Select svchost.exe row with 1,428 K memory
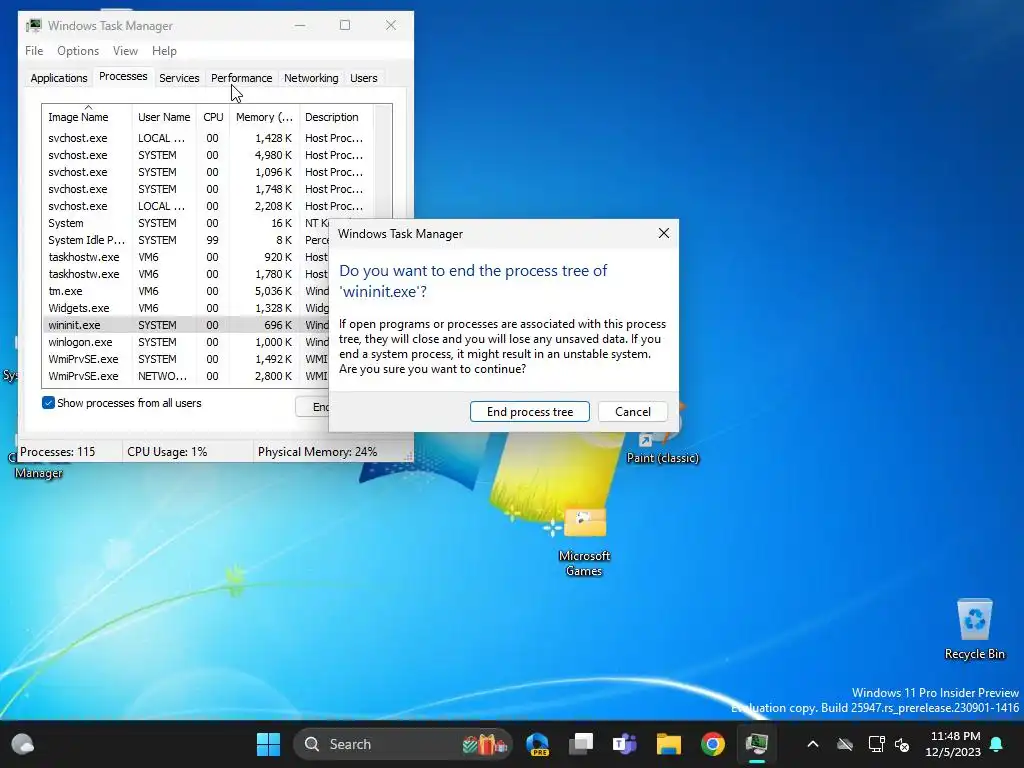The height and width of the screenshot is (768, 1024). pos(208,138)
